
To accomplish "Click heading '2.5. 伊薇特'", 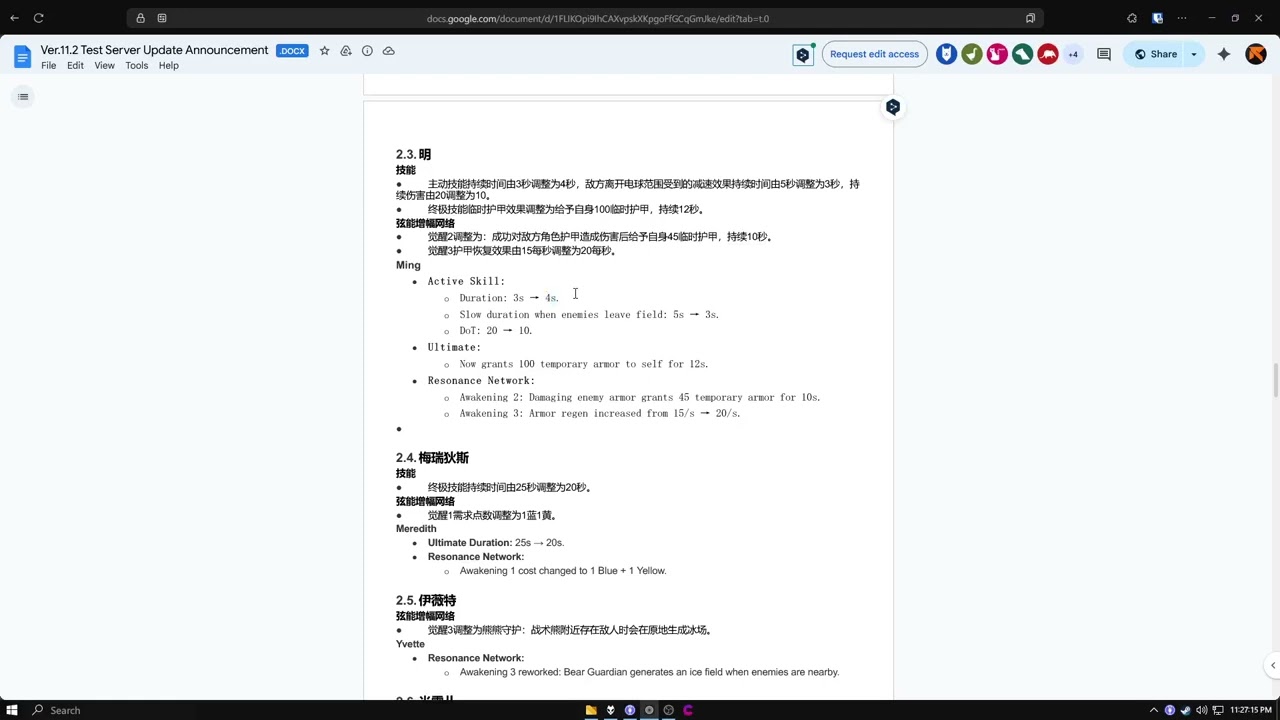I will tap(426, 601).
